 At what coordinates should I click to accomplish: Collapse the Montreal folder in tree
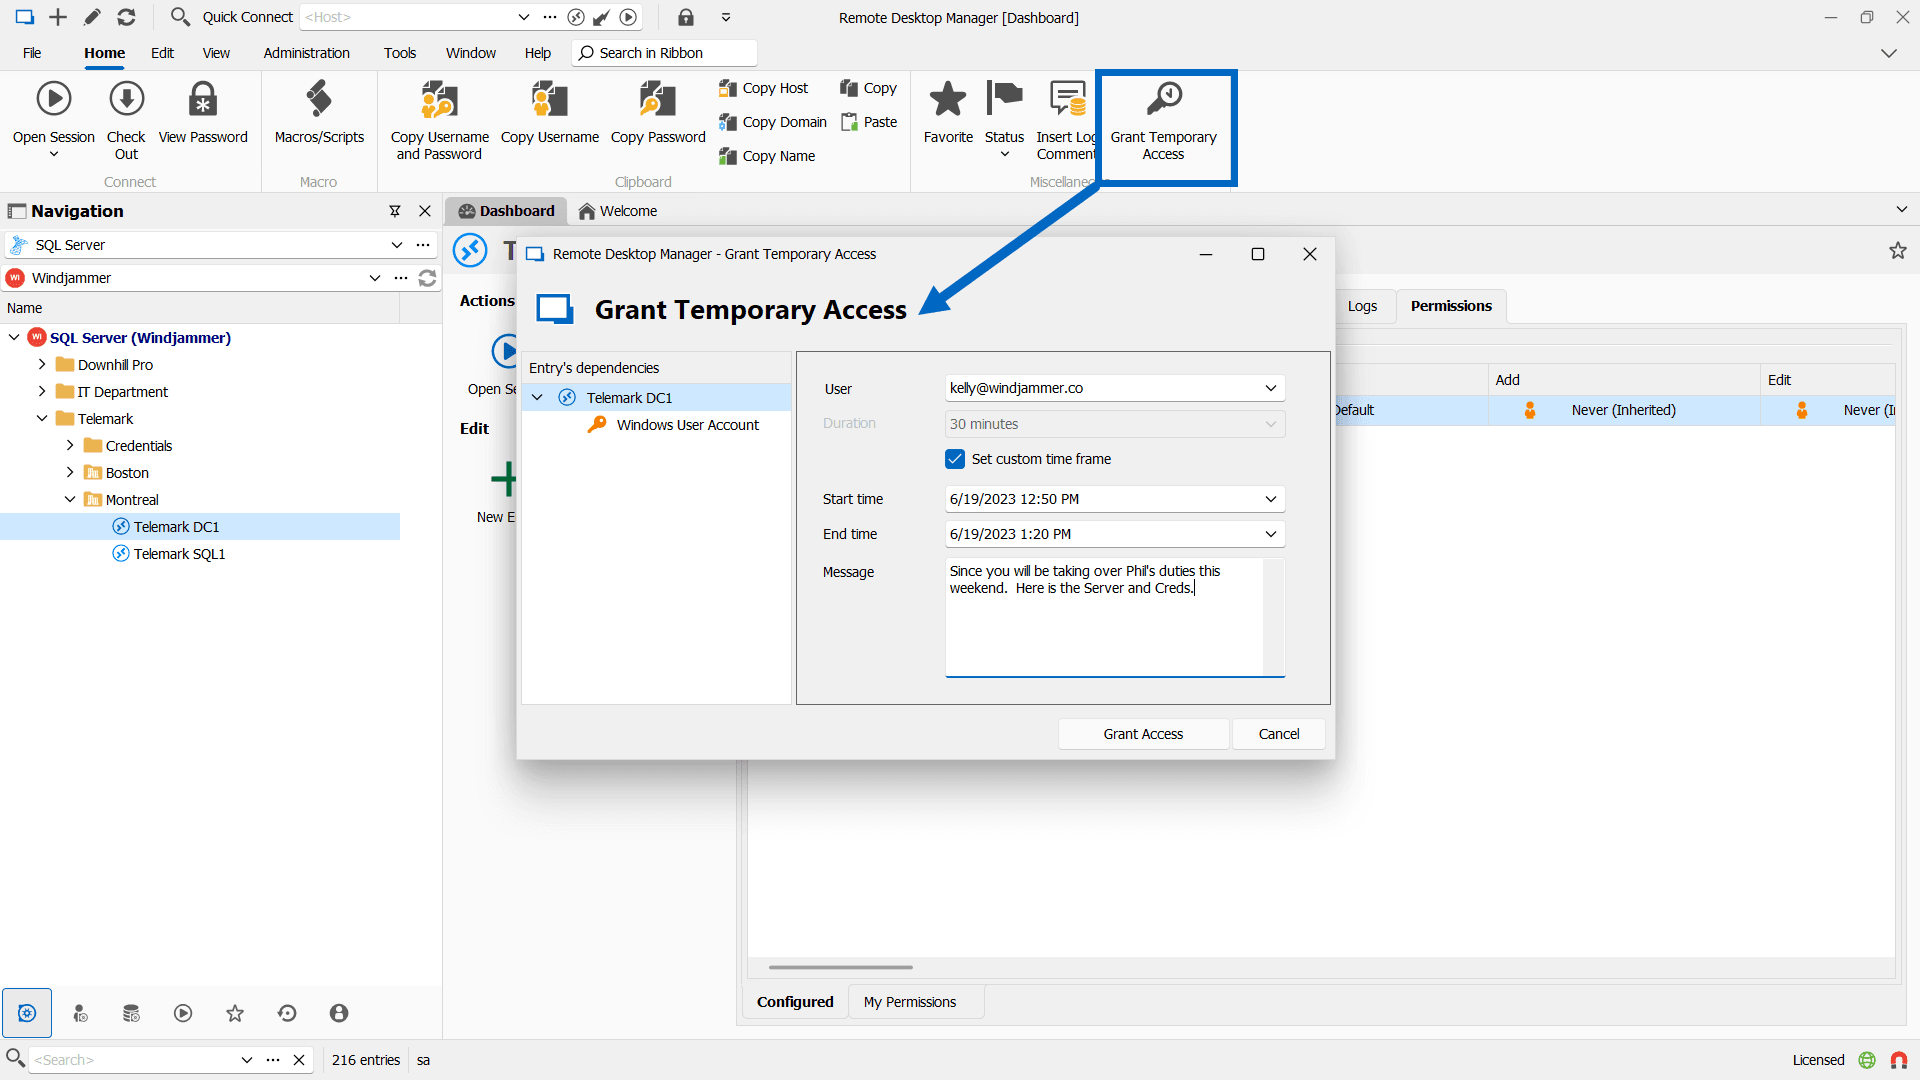[70, 500]
